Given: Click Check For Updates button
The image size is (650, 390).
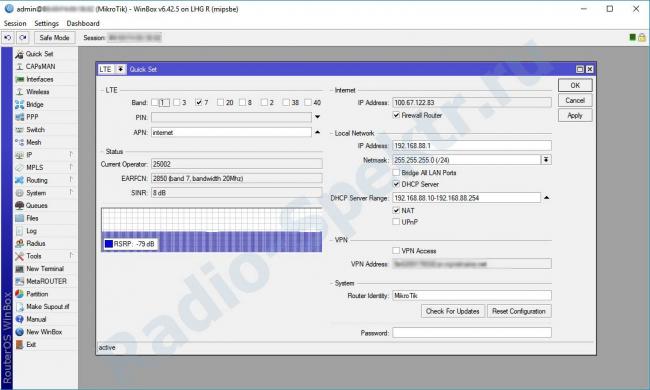Looking at the screenshot, I should (453, 311).
